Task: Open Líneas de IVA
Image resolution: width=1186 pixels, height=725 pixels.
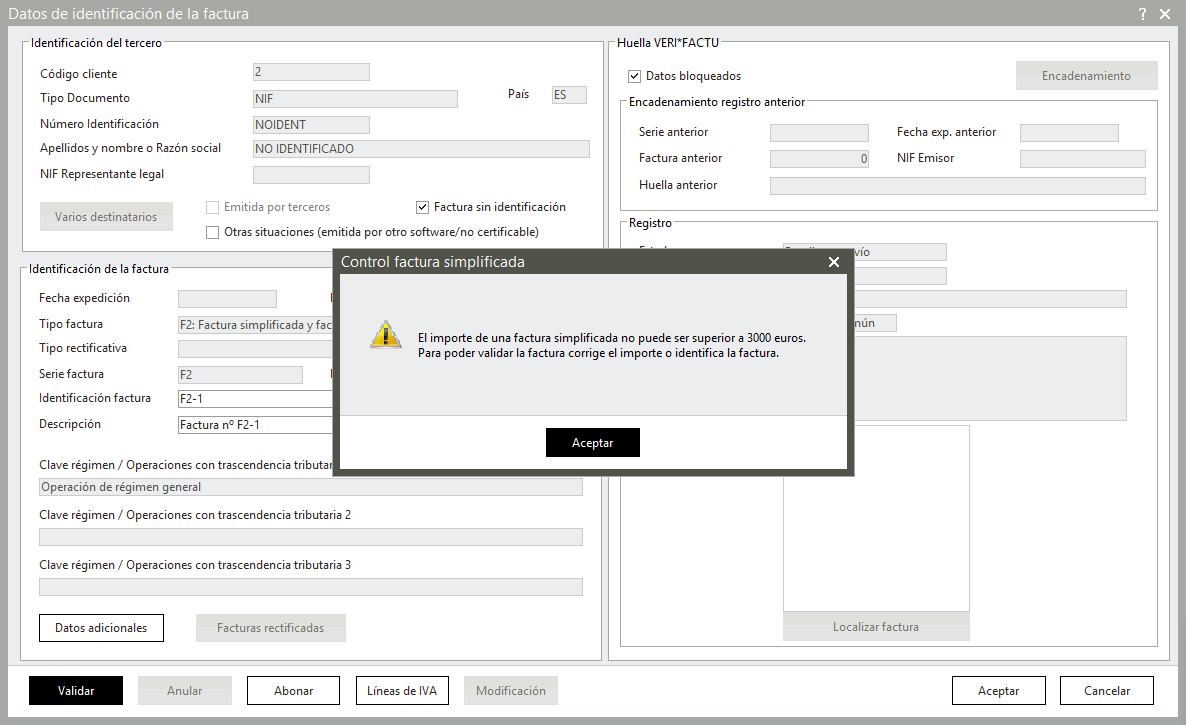Action: click(402, 691)
